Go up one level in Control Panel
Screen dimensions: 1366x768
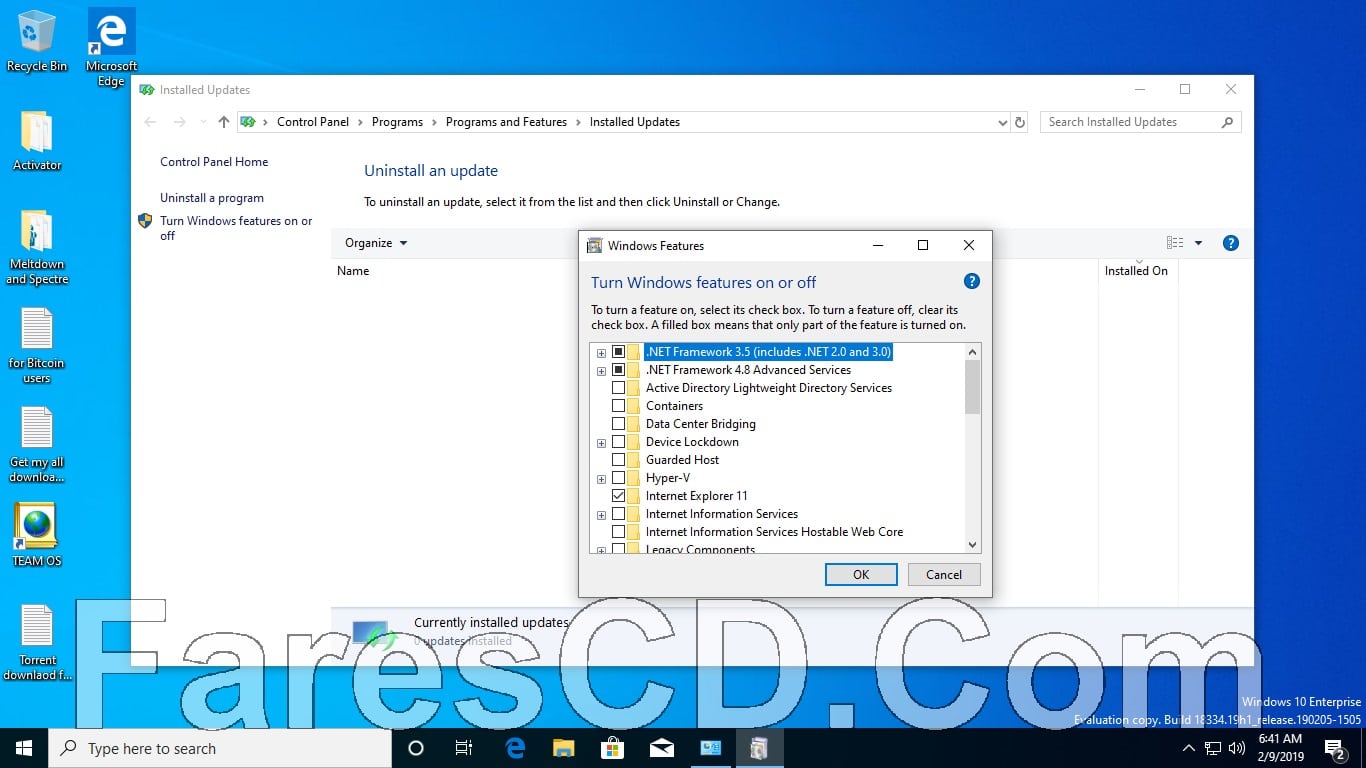pos(223,122)
